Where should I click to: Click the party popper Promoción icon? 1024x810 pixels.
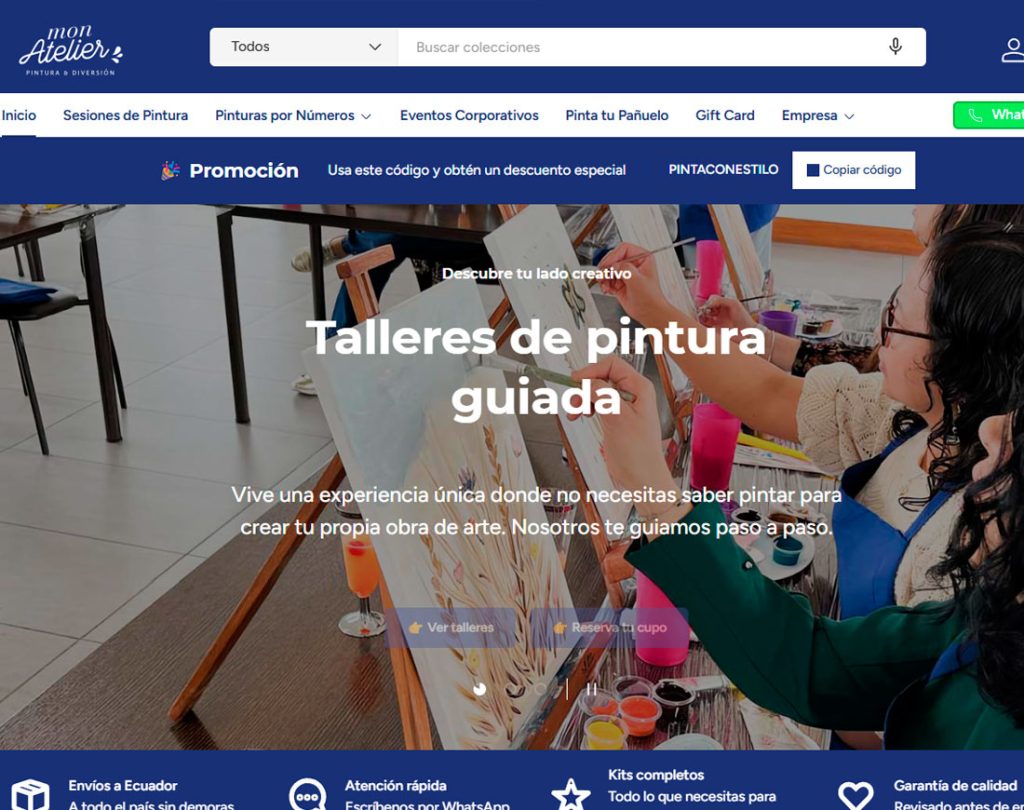pos(170,170)
